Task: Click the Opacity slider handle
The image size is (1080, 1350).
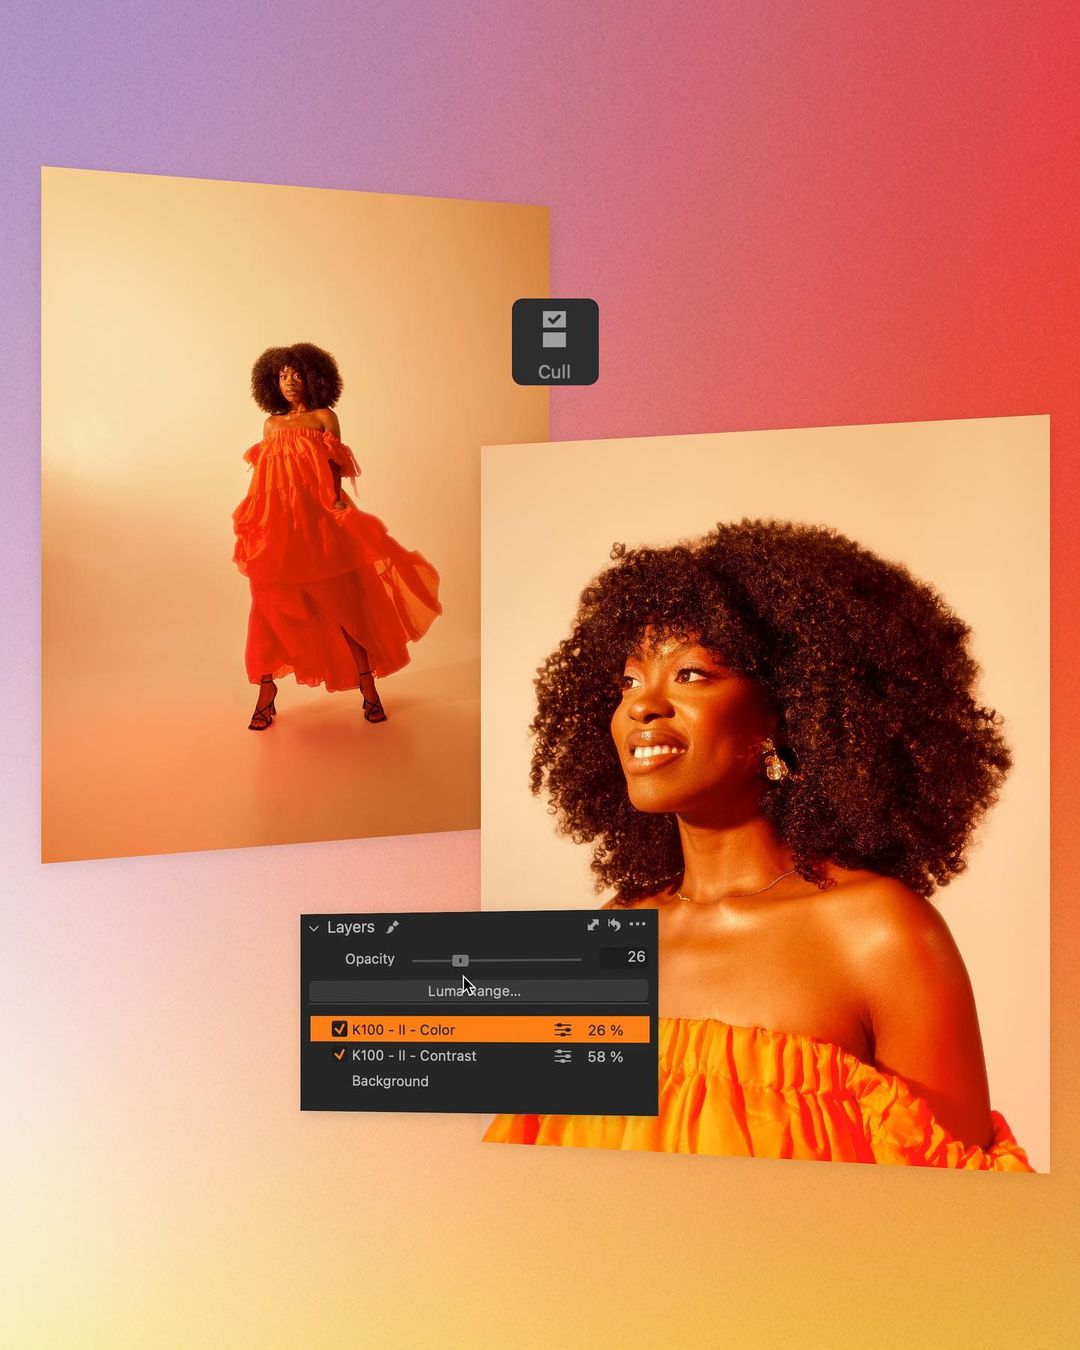Action: (460, 960)
